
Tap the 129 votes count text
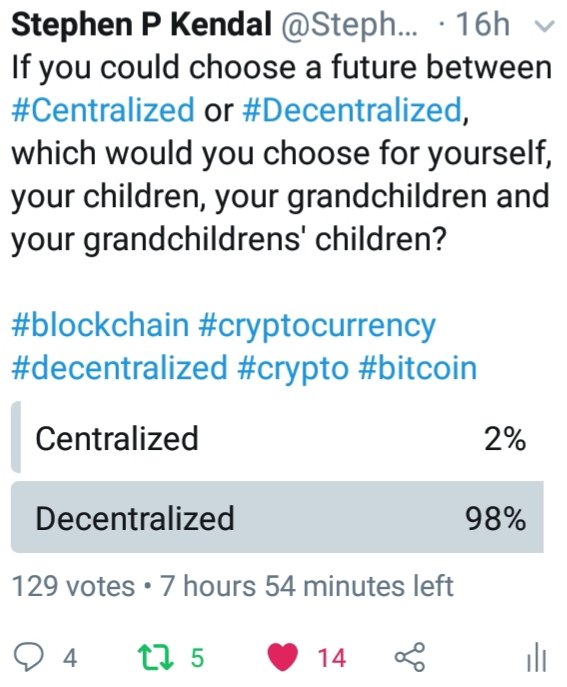[73, 586]
